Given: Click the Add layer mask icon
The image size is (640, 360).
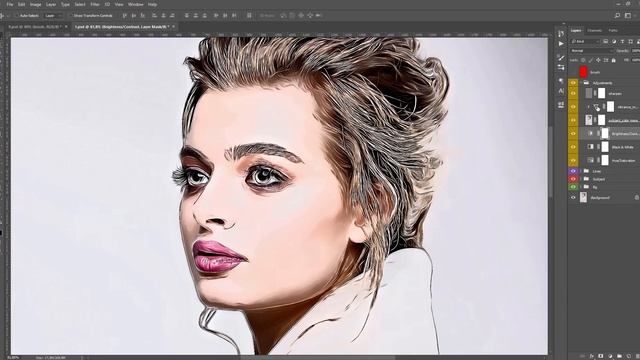Looking at the screenshot, I should point(601,356).
